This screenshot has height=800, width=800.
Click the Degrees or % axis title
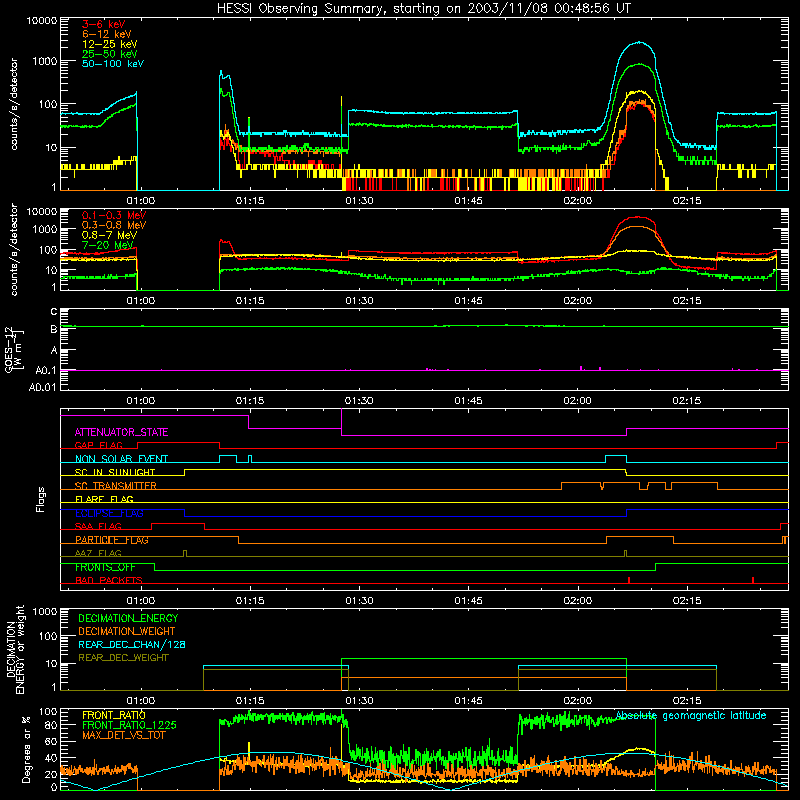coord(26,750)
